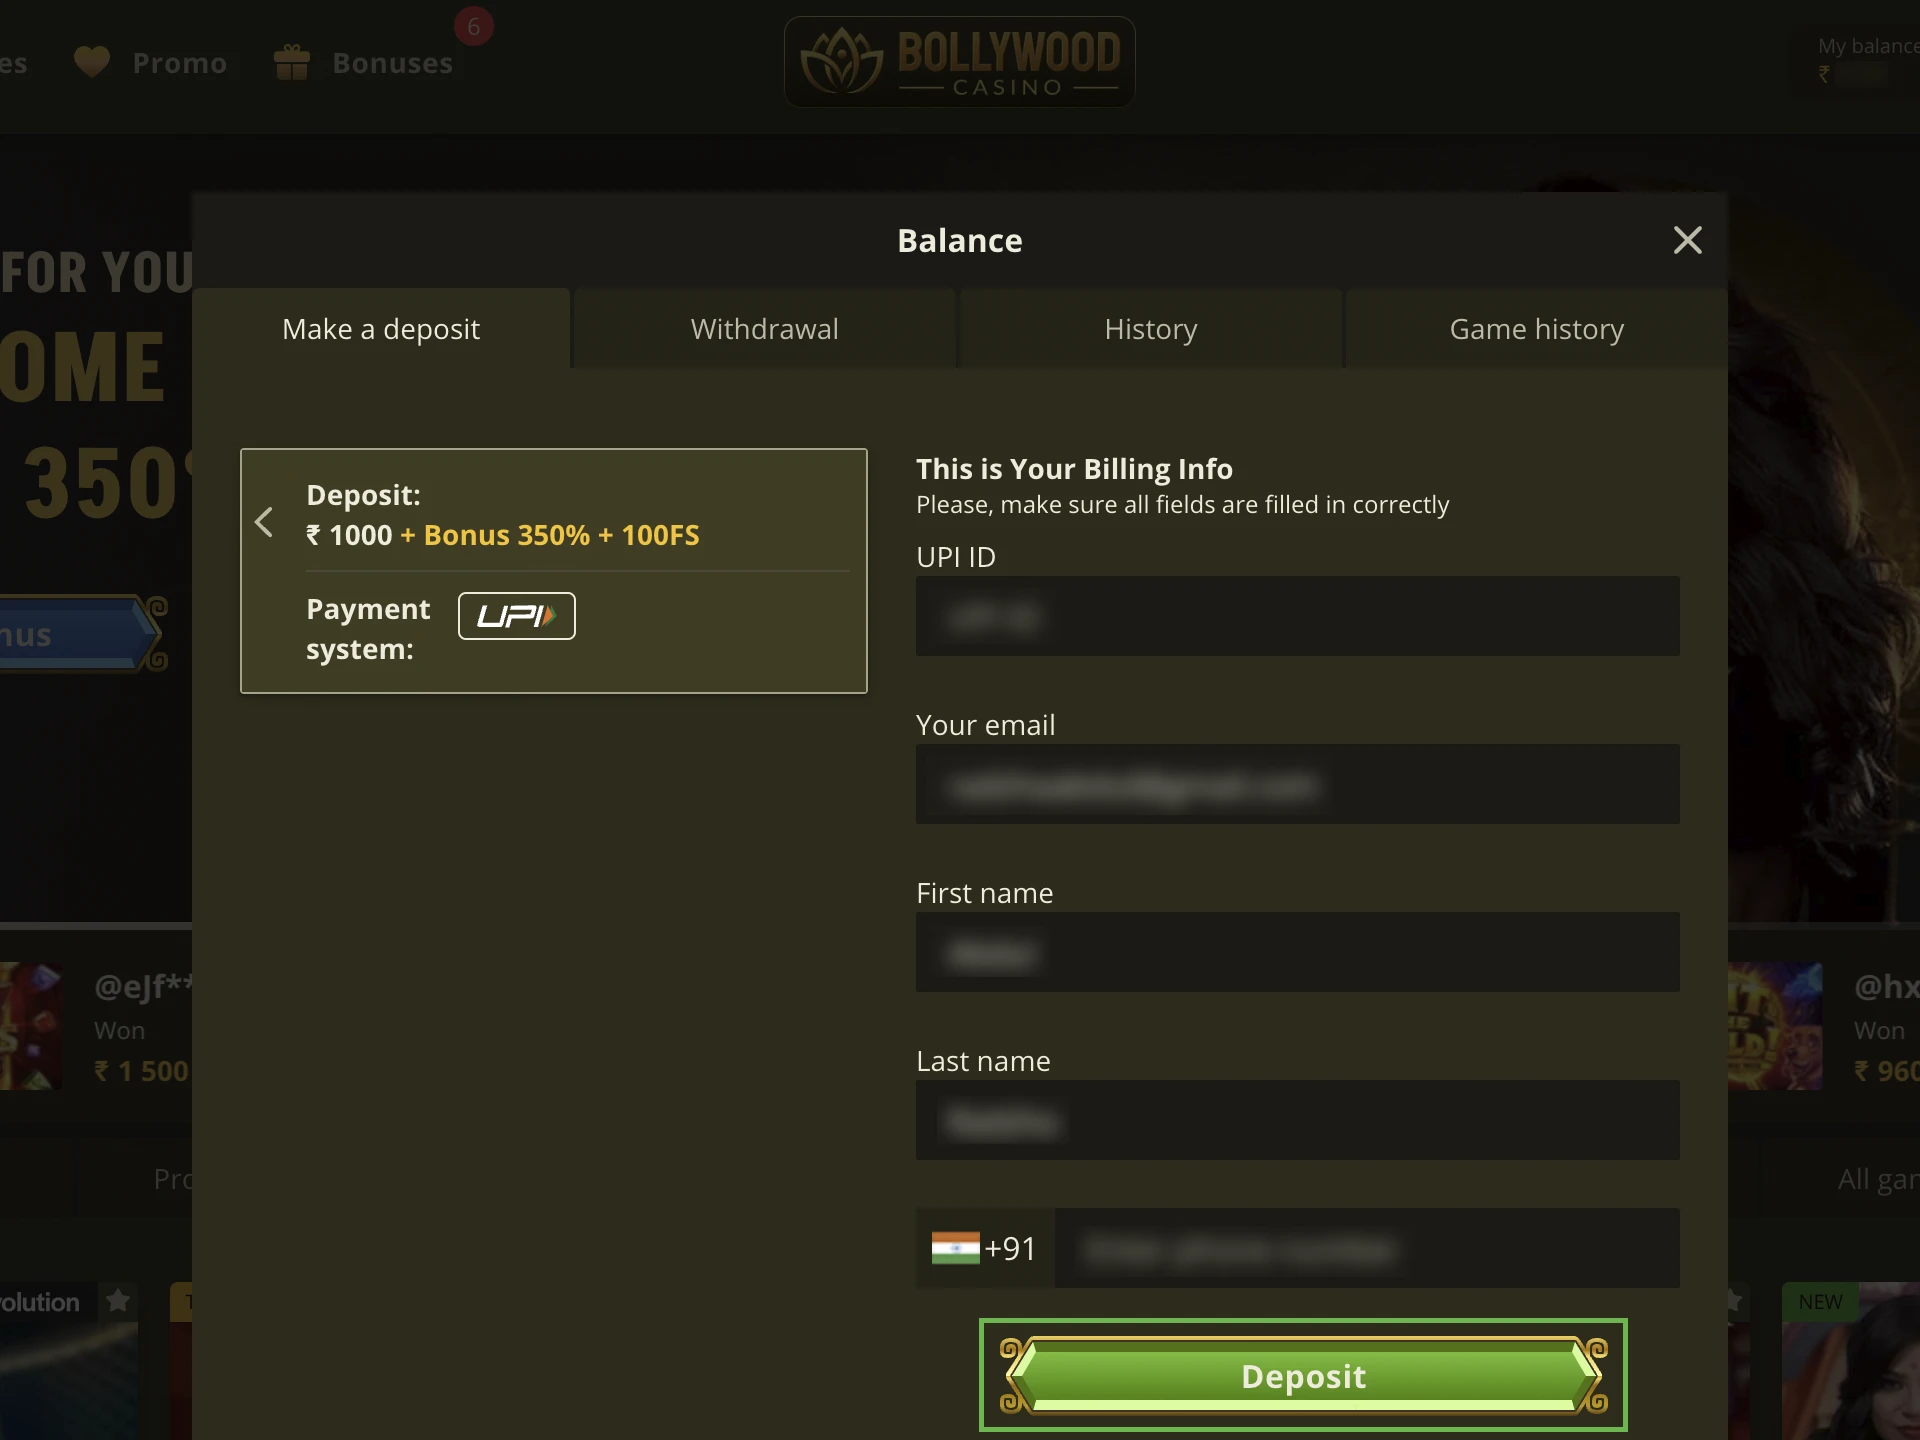Click the Bonuses gift icon
1920x1440 pixels.
point(293,62)
